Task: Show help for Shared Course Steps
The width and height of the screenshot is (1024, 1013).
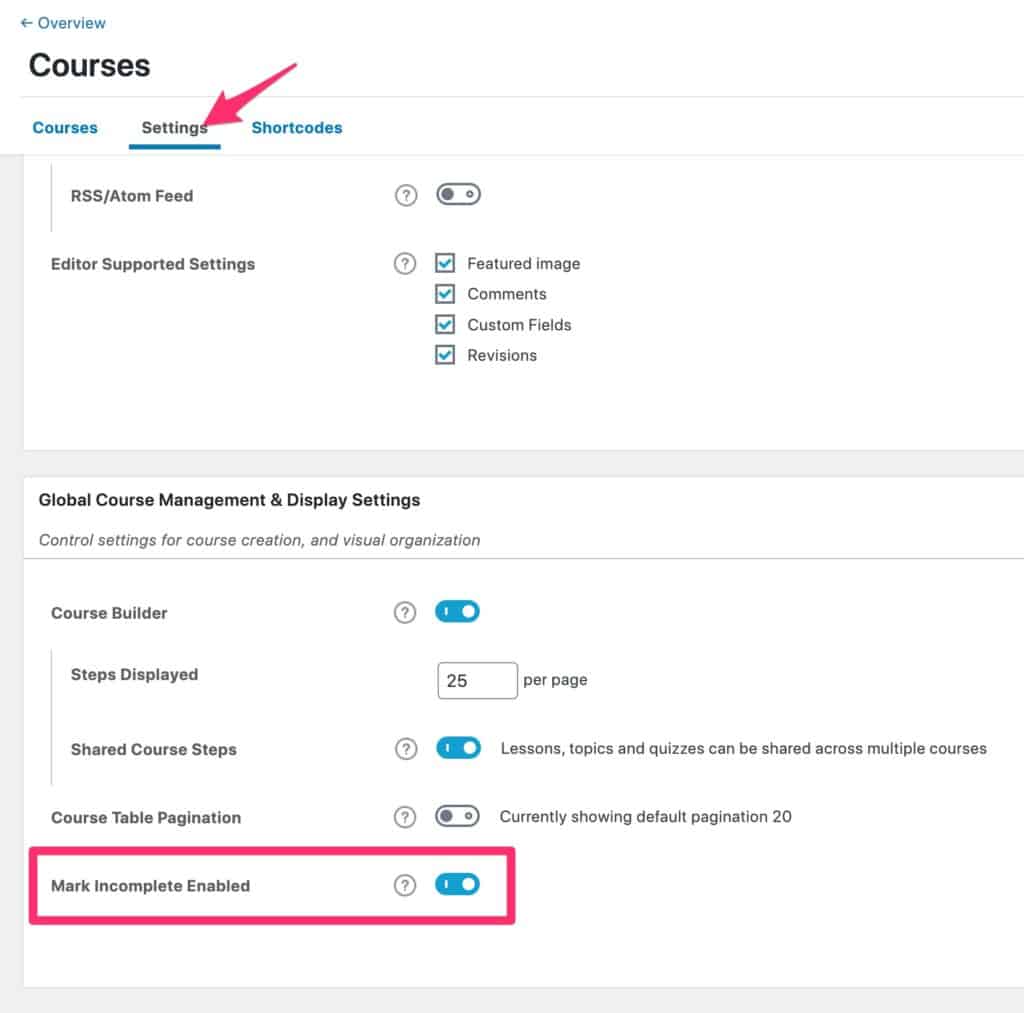Action: click(x=406, y=748)
